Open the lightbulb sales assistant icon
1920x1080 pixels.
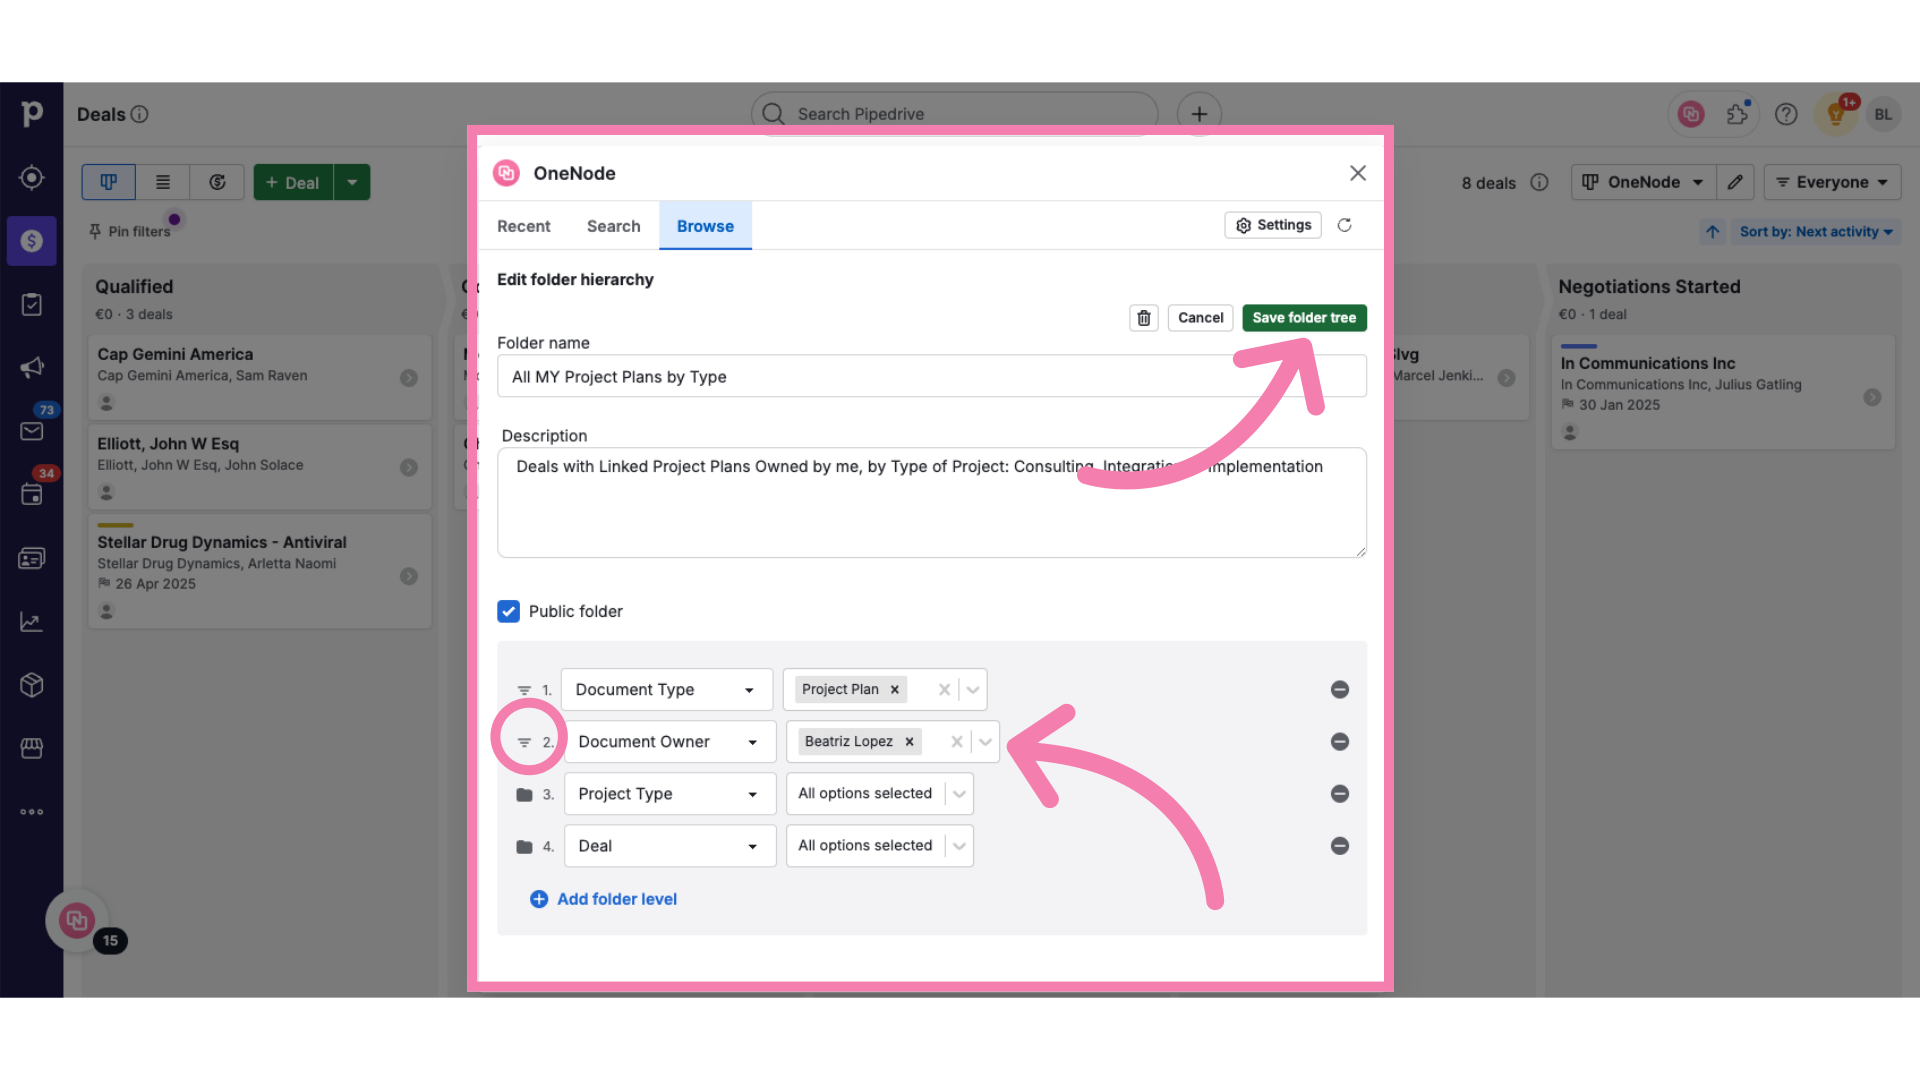pos(1836,114)
